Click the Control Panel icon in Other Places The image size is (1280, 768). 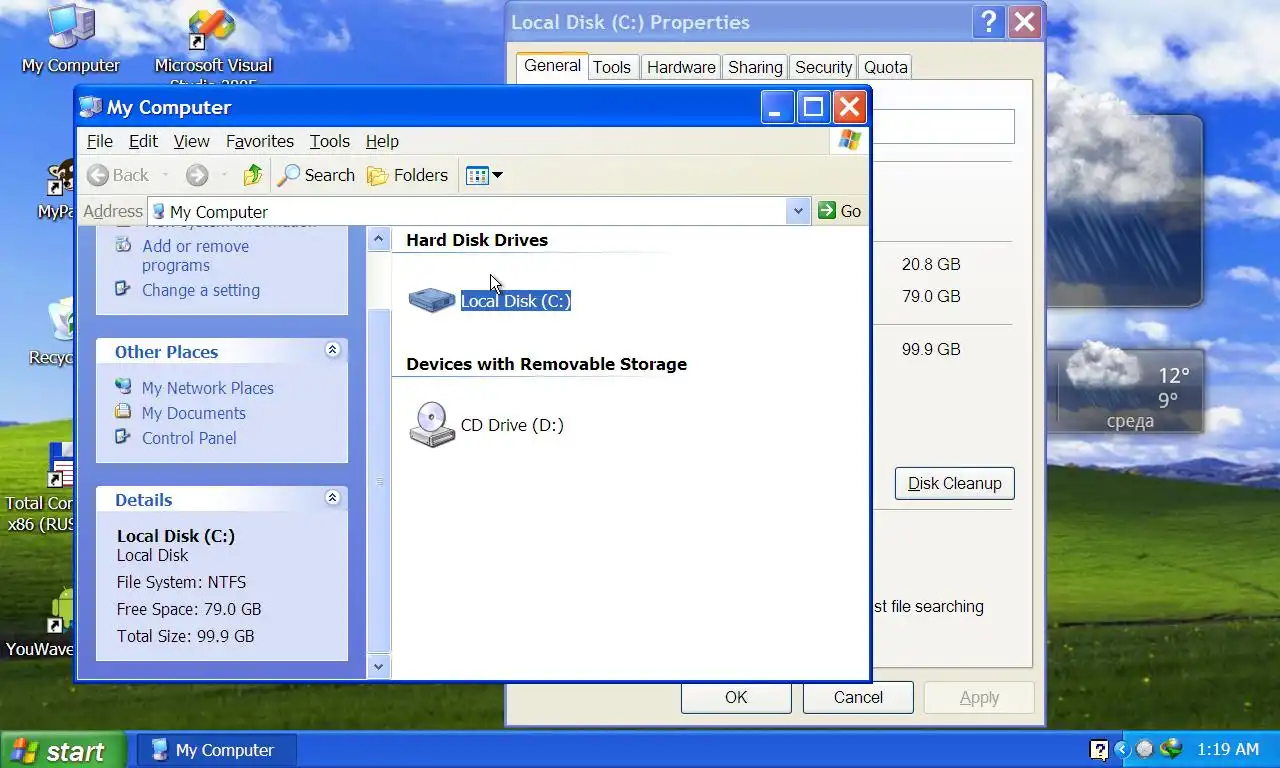[x=123, y=436]
